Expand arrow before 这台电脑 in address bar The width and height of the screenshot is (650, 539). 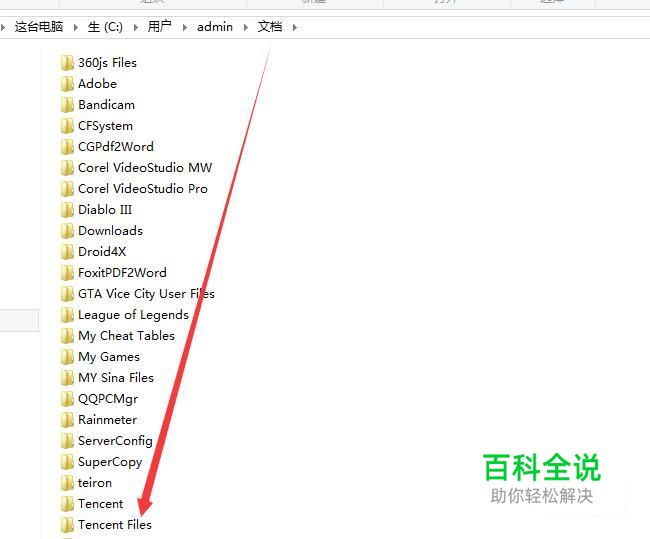3,27
